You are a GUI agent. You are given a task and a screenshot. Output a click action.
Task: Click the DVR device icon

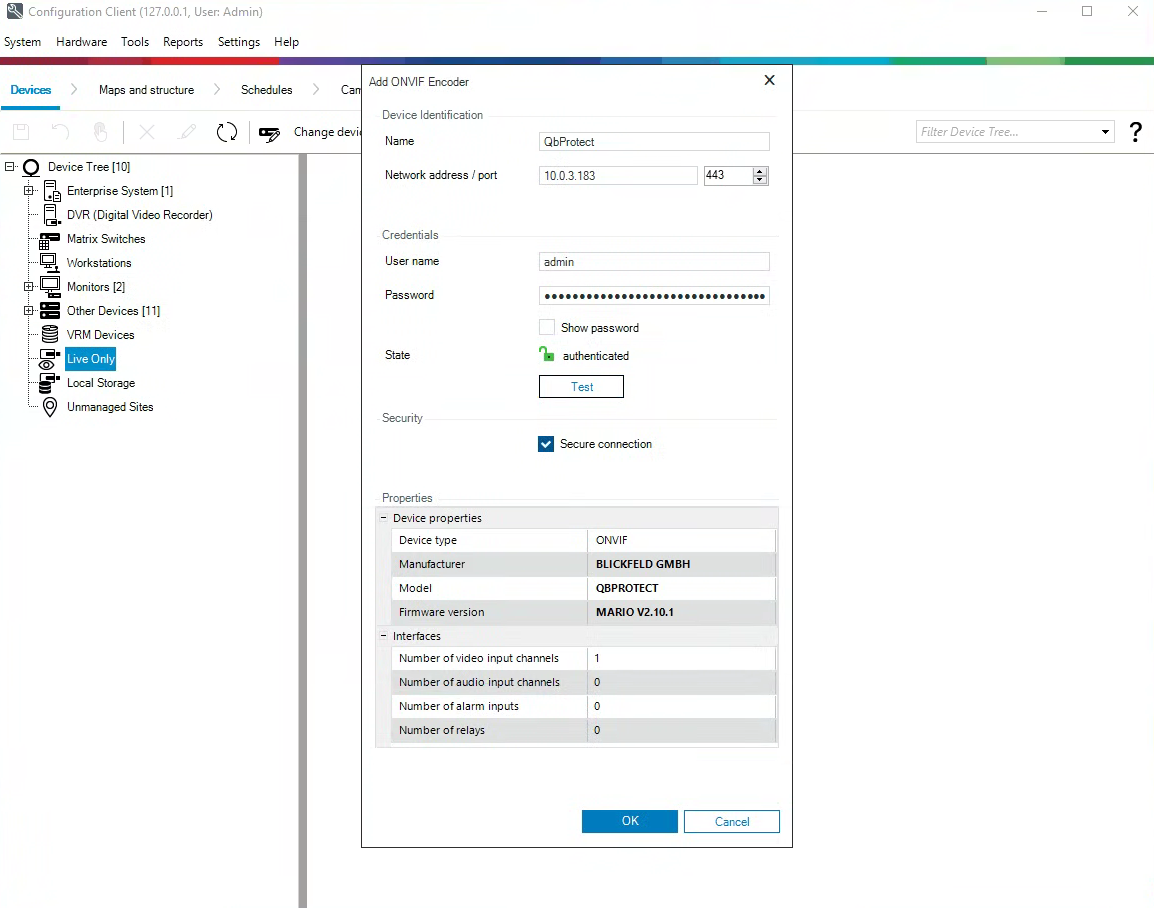point(49,215)
